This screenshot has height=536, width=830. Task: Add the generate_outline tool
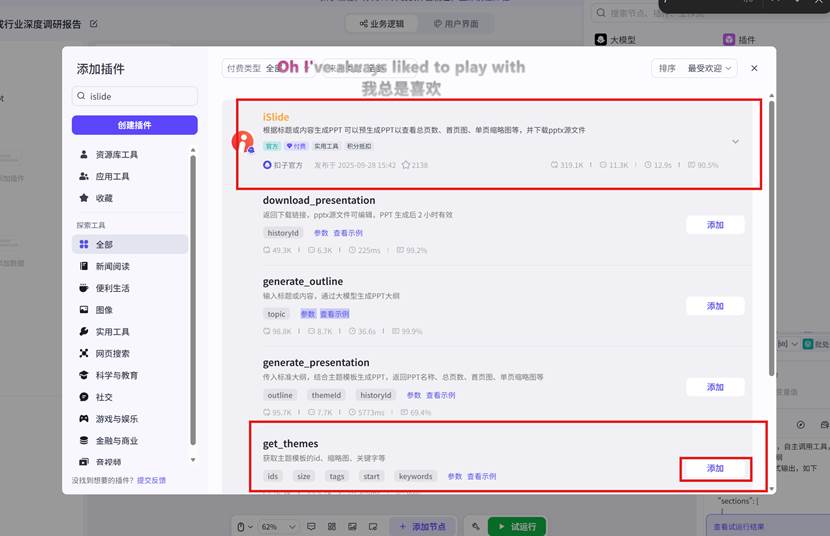tap(715, 306)
